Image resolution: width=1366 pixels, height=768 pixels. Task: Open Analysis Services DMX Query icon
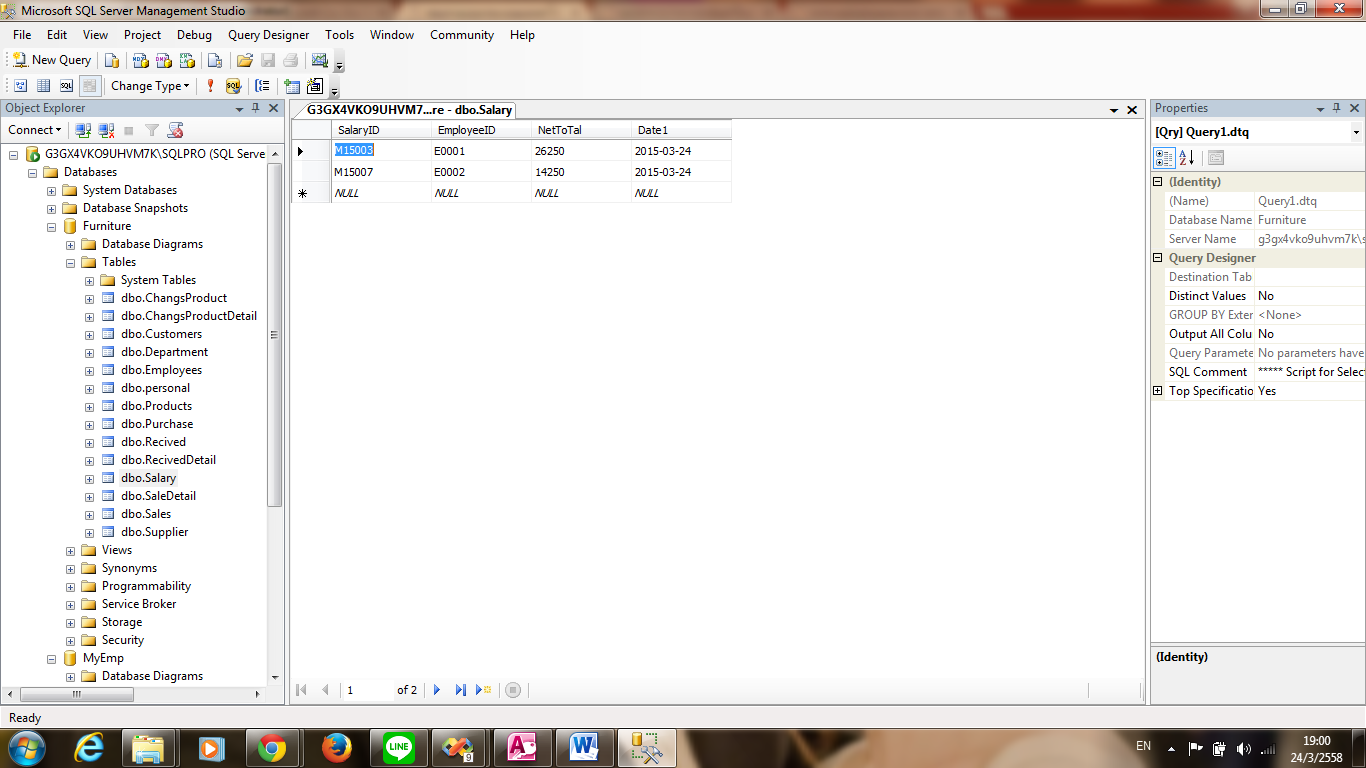[164, 60]
